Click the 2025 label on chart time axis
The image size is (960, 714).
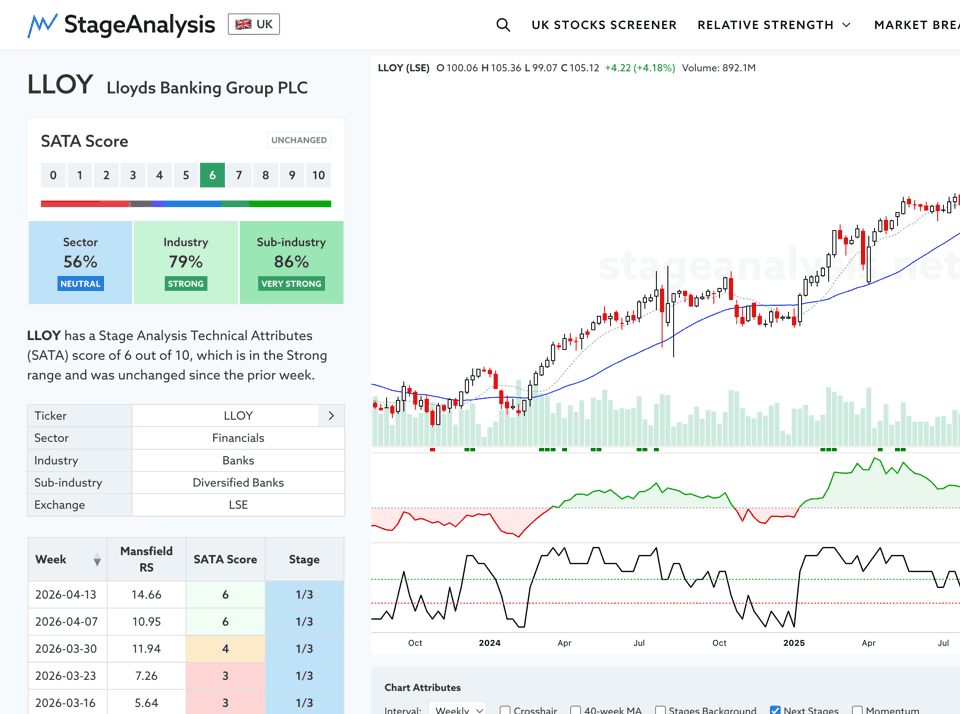coord(794,643)
